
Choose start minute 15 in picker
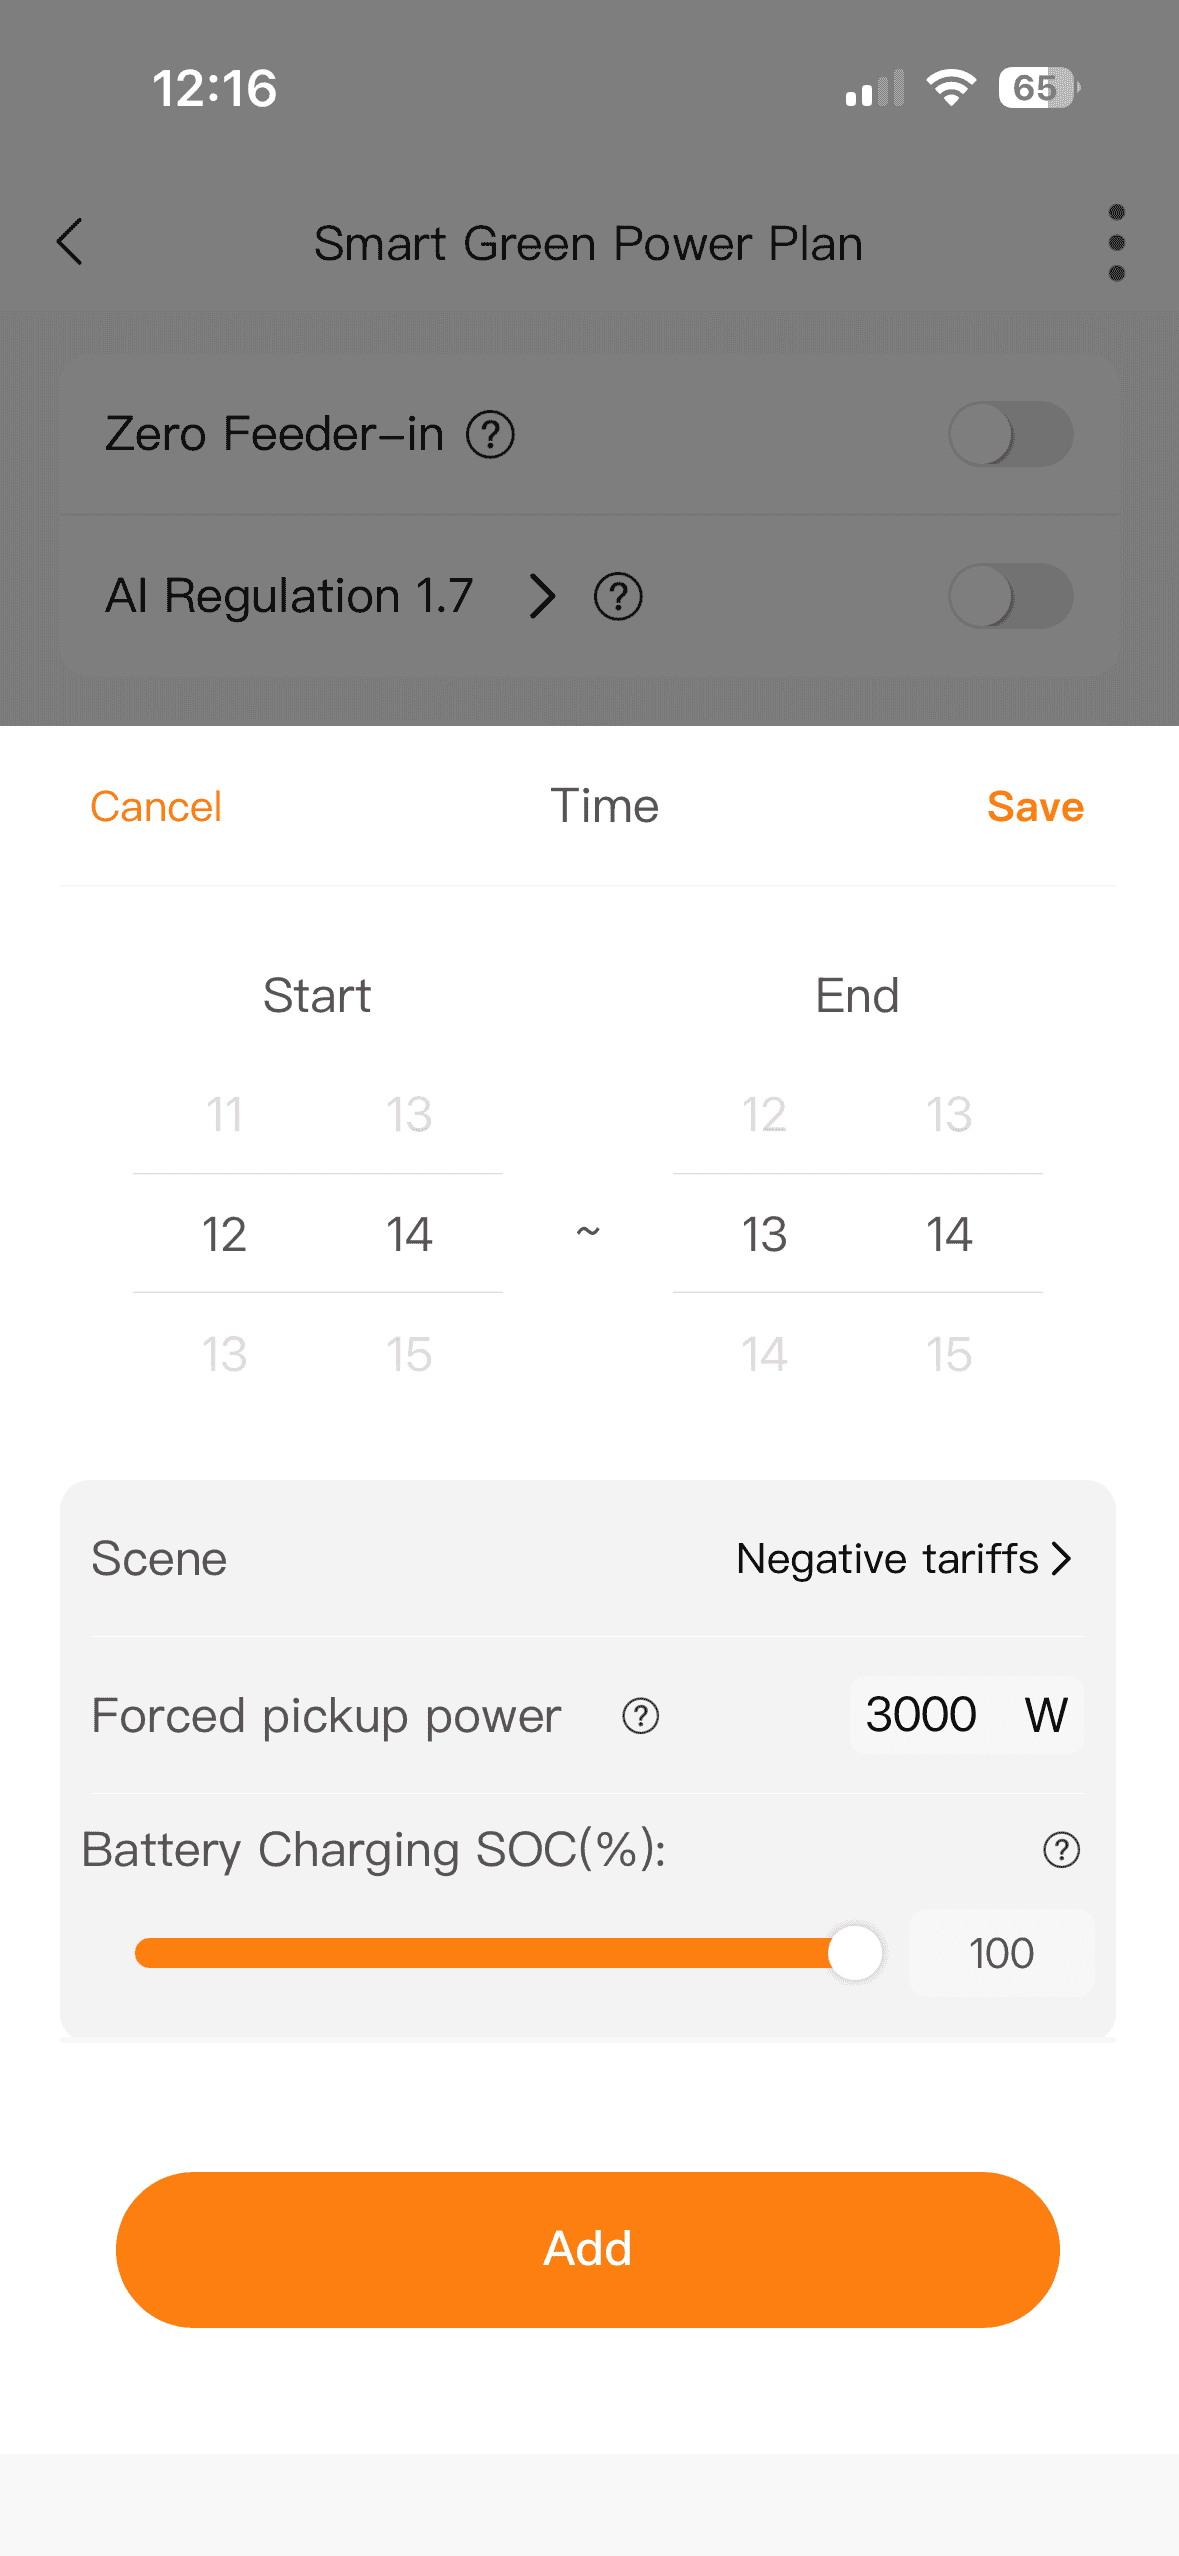pos(409,1355)
